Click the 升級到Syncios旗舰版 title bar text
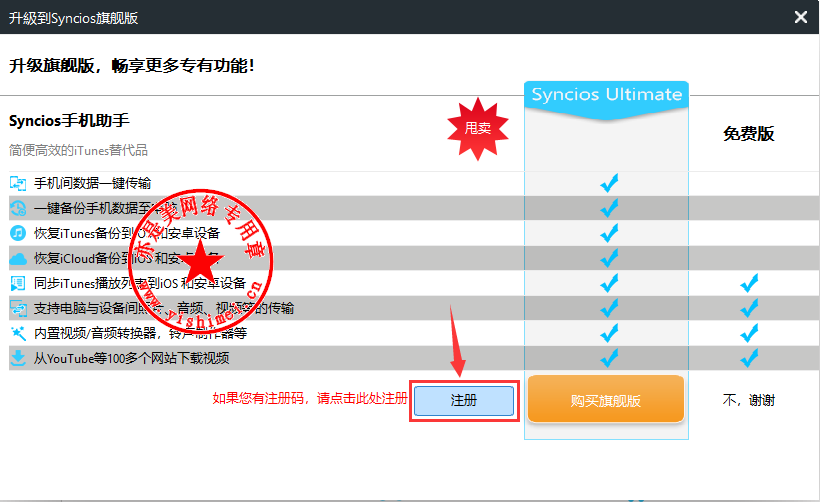 point(73,18)
